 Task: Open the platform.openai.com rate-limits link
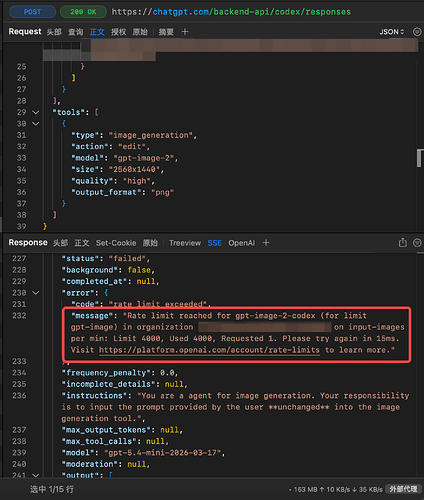(x=209, y=350)
